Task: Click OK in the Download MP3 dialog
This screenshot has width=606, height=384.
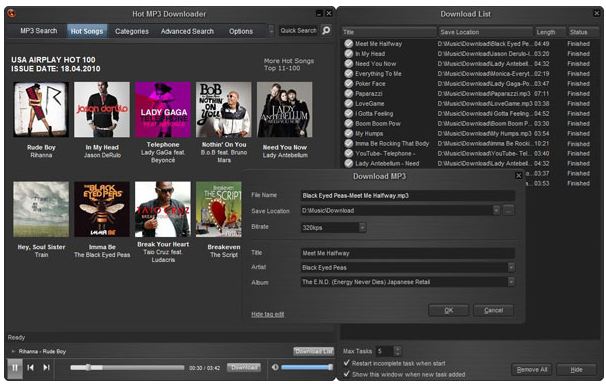Action: coord(449,310)
